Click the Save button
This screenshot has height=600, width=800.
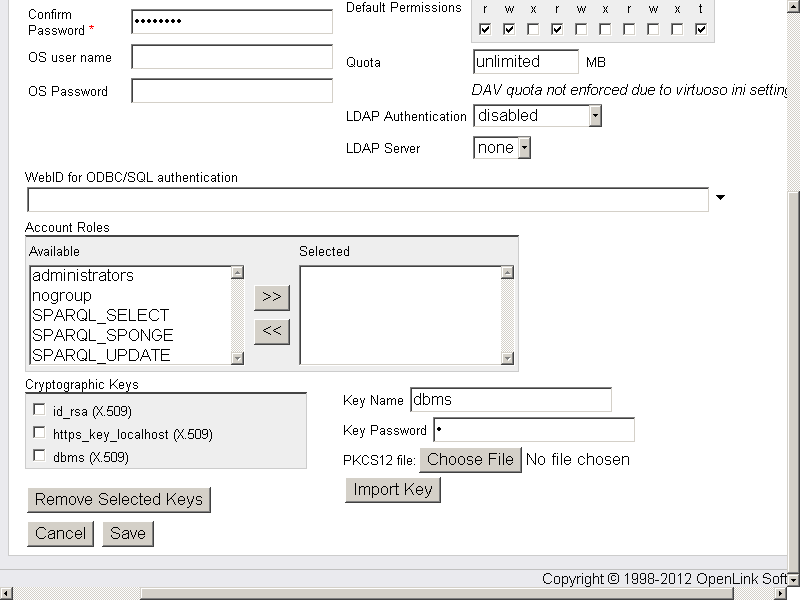(x=127, y=533)
